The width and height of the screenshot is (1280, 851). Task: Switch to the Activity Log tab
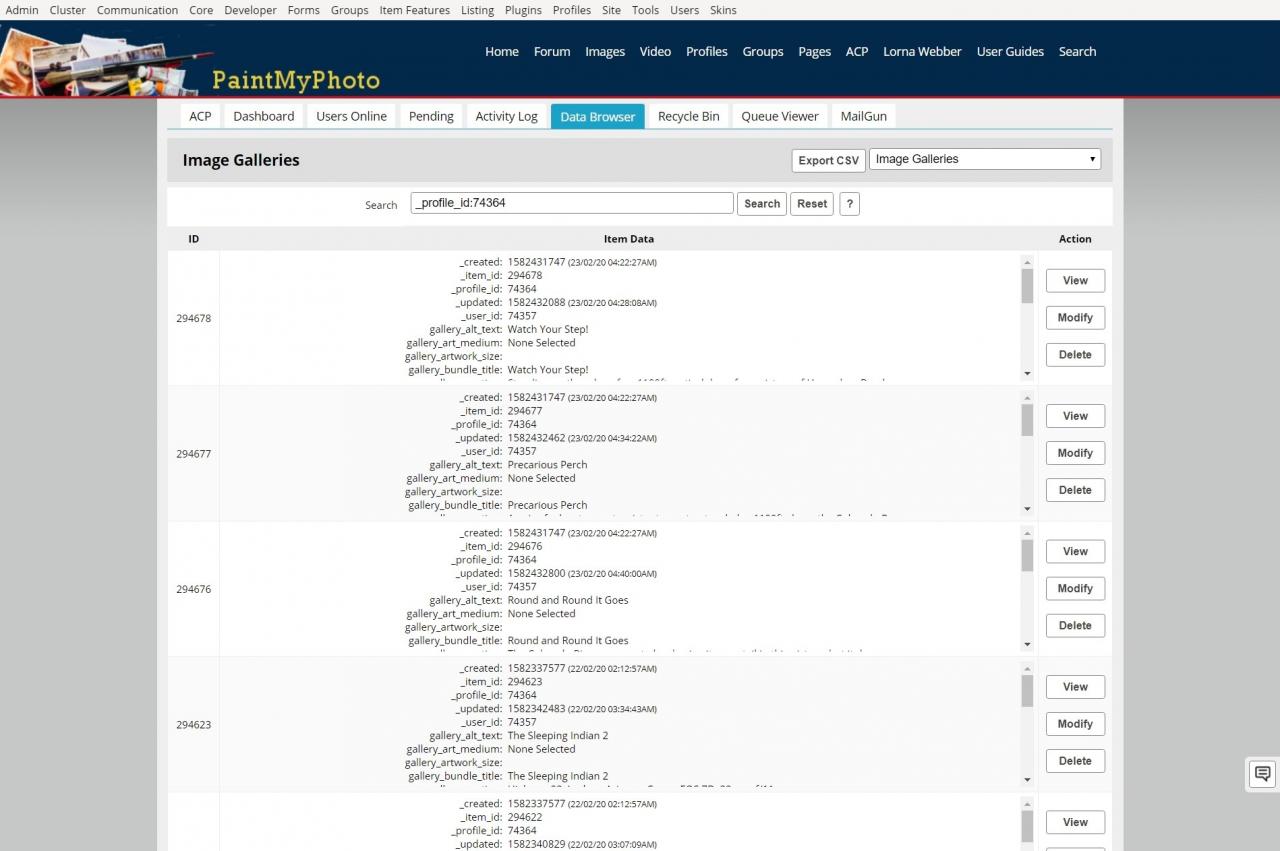(506, 116)
